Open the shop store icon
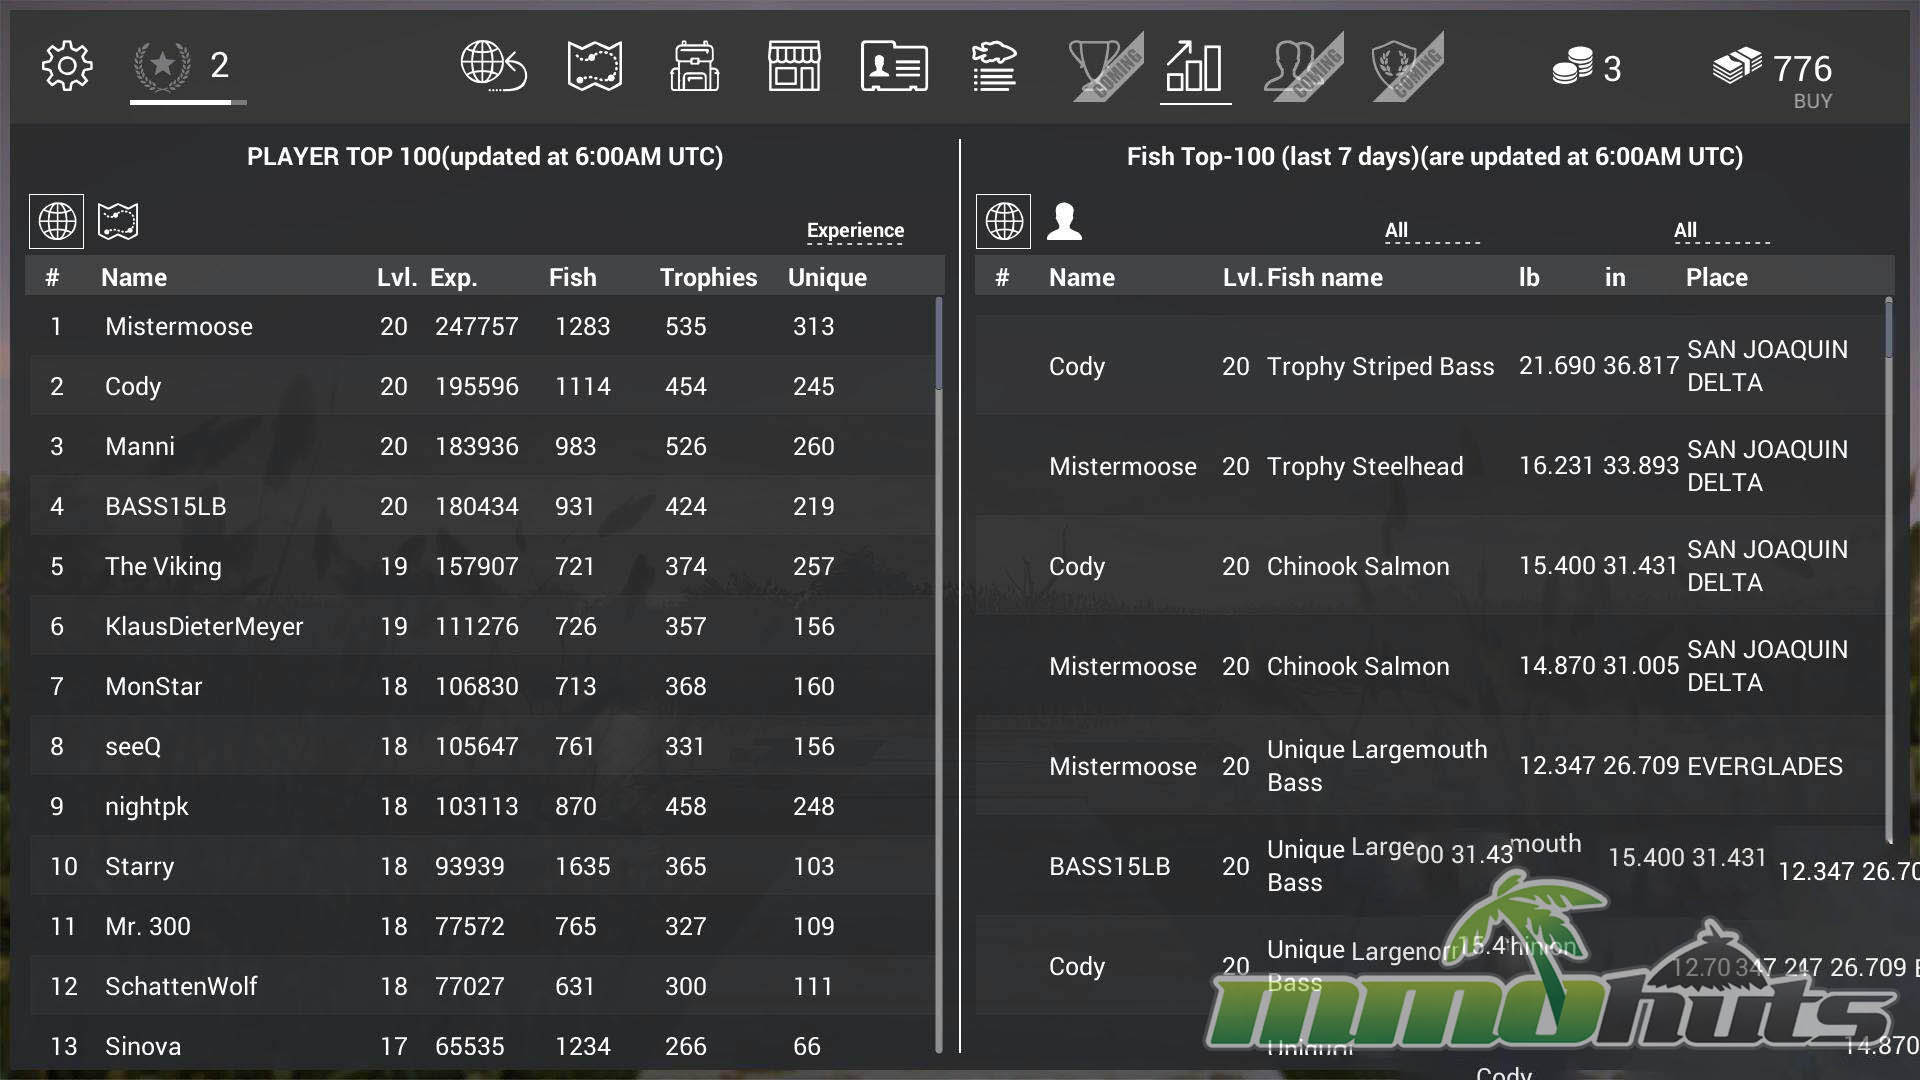Screen dimensions: 1920x1080 coord(794,67)
